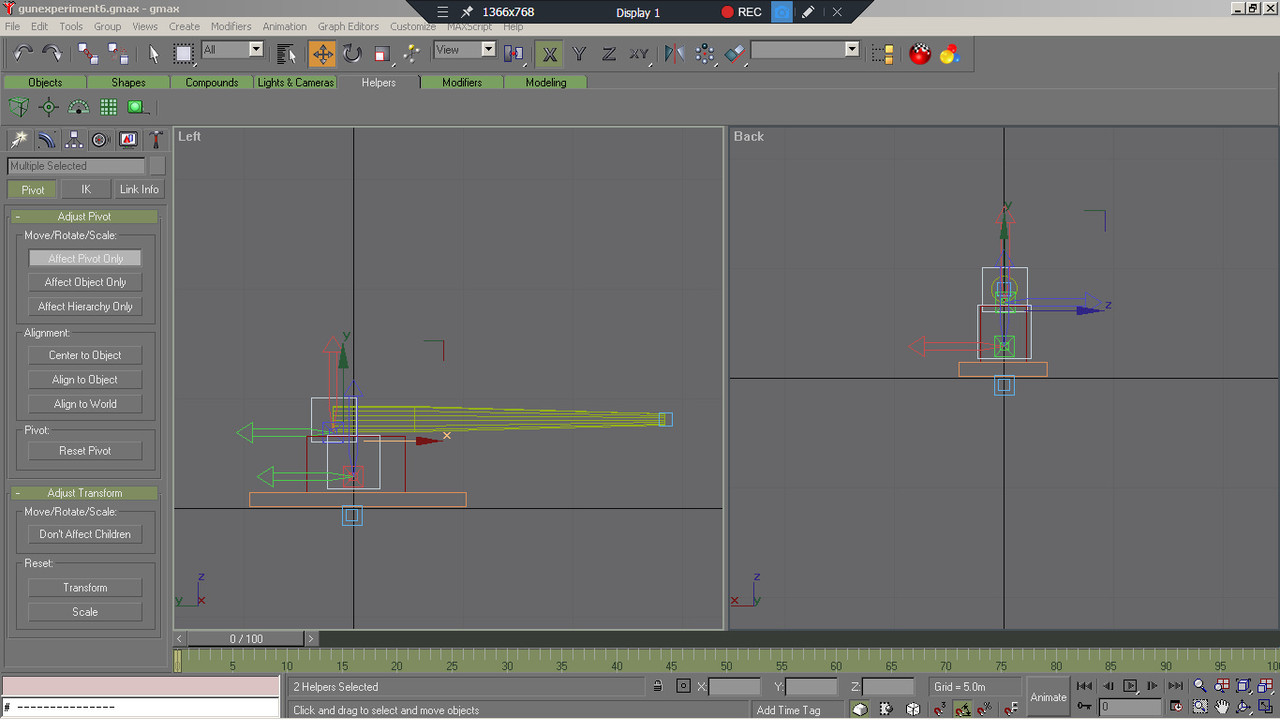Open the Utilities hammer panel tab
This screenshot has height=720, width=1280.
(155, 140)
